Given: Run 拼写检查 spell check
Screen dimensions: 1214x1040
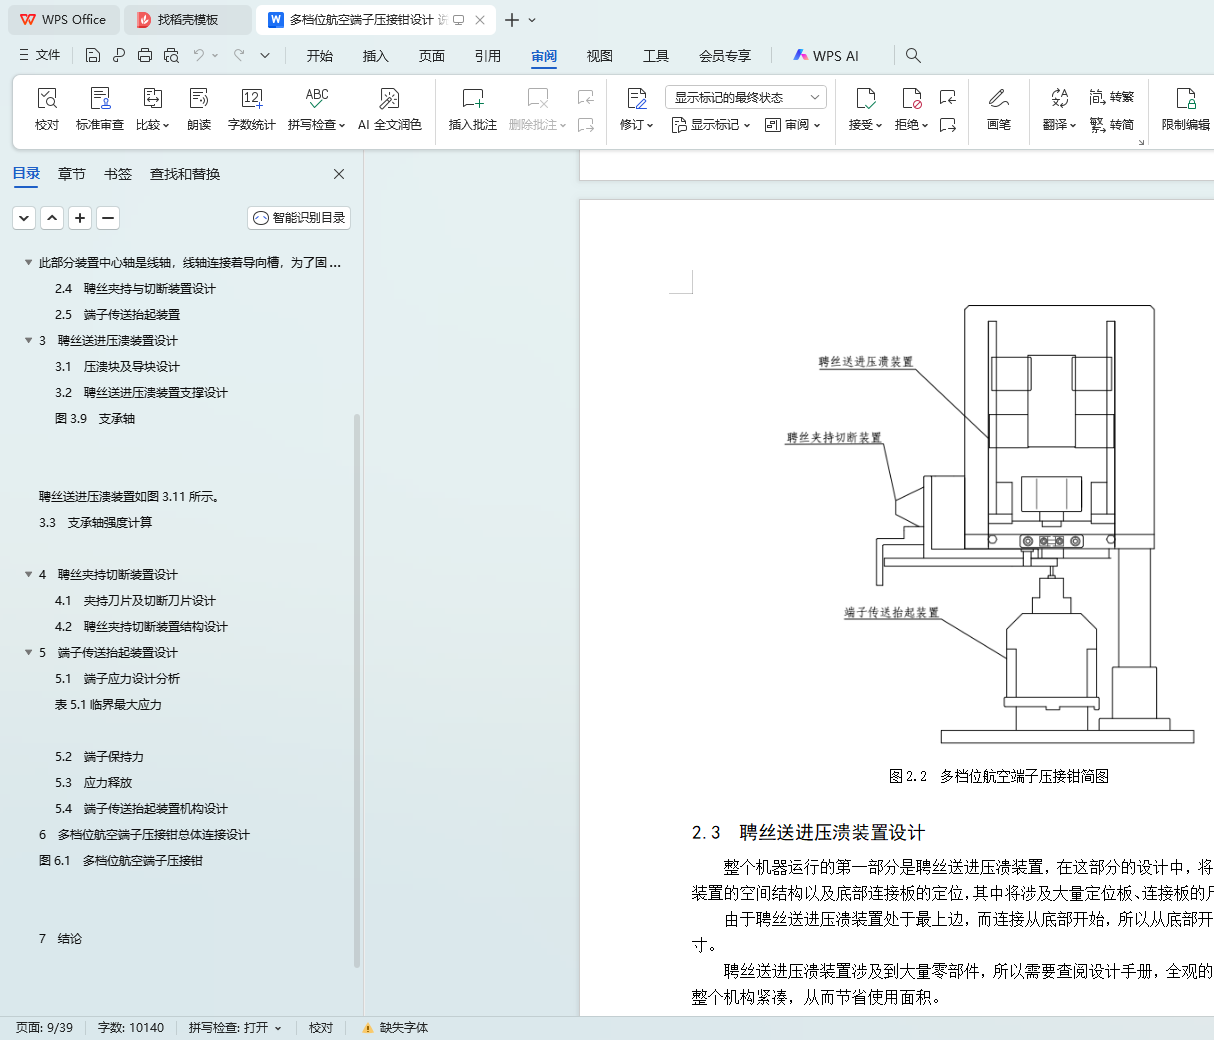Looking at the screenshot, I should tap(316, 109).
